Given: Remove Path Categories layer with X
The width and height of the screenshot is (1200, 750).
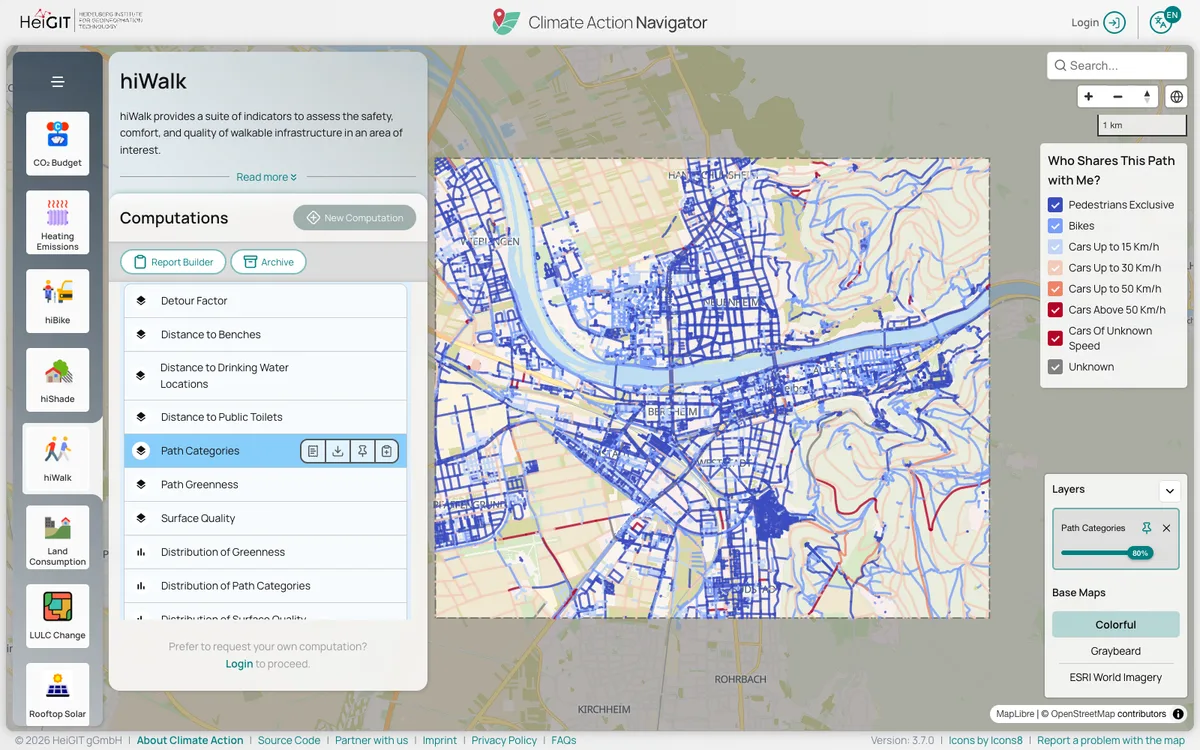Looking at the screenshot, I should (1166, 528).
